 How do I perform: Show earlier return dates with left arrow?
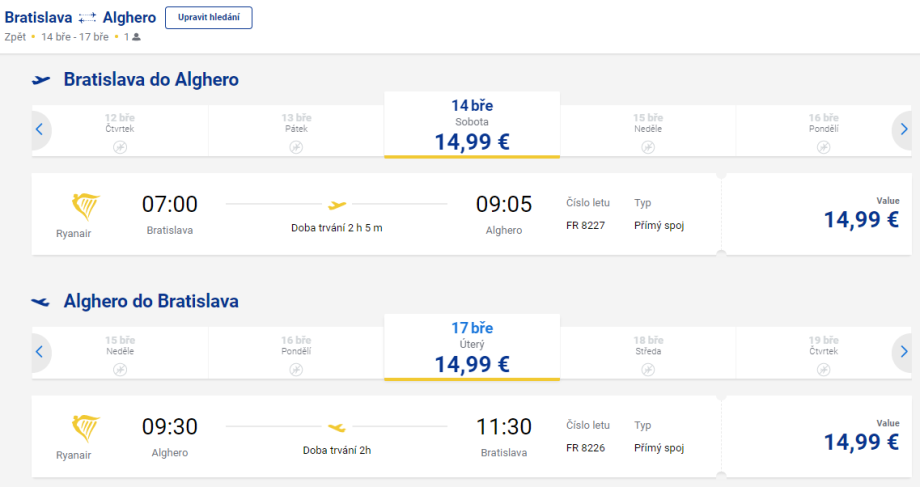click(39, 351)
